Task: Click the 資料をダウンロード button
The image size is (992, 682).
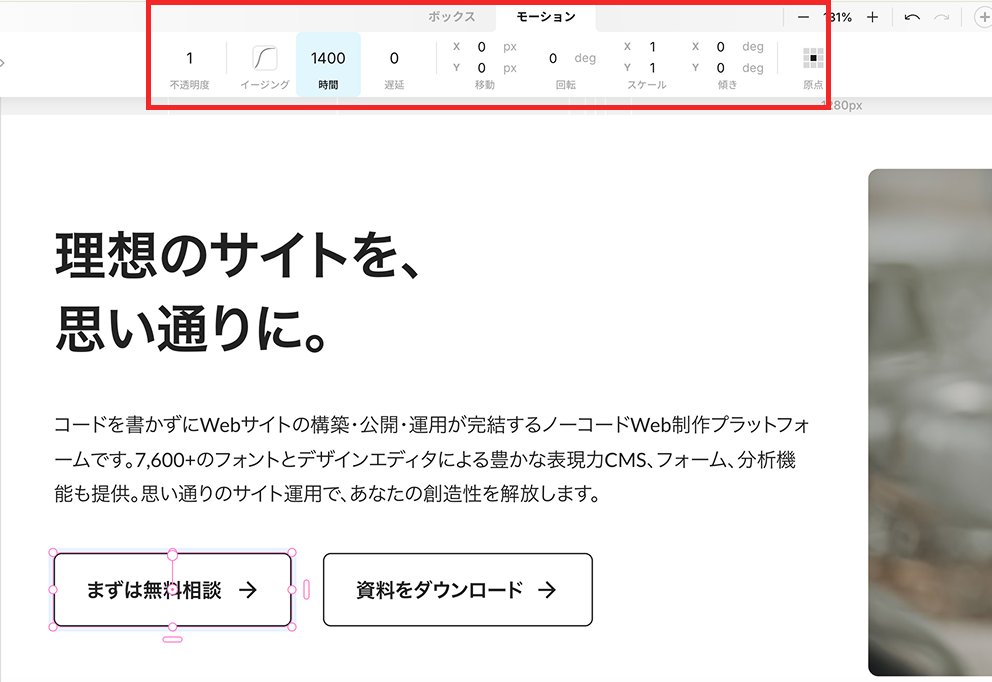Action: coord(457,590)
